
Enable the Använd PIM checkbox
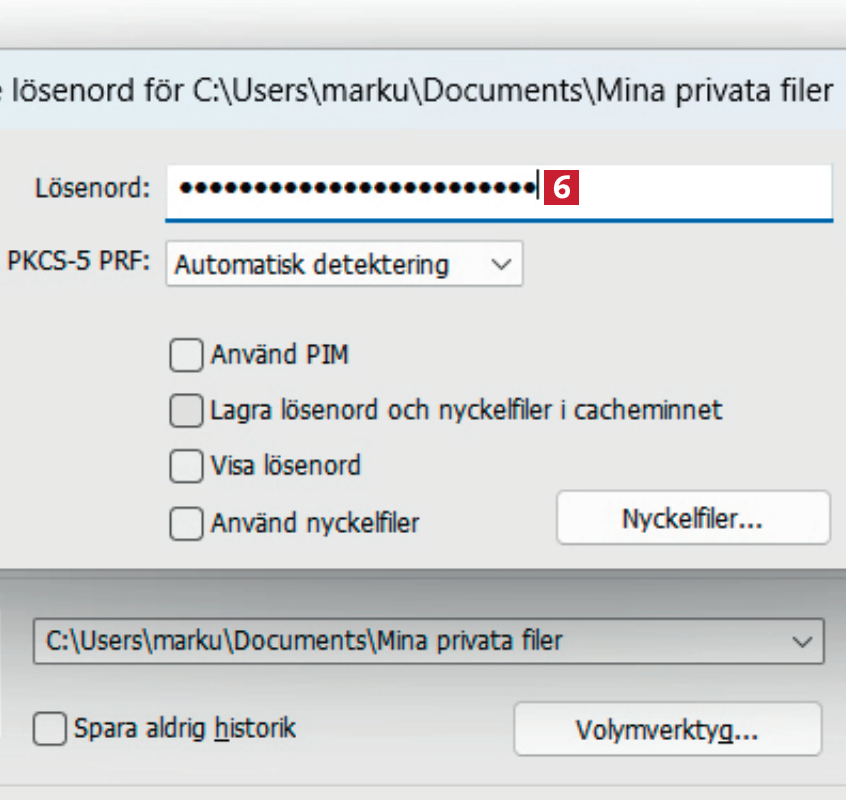coord(186,355)
